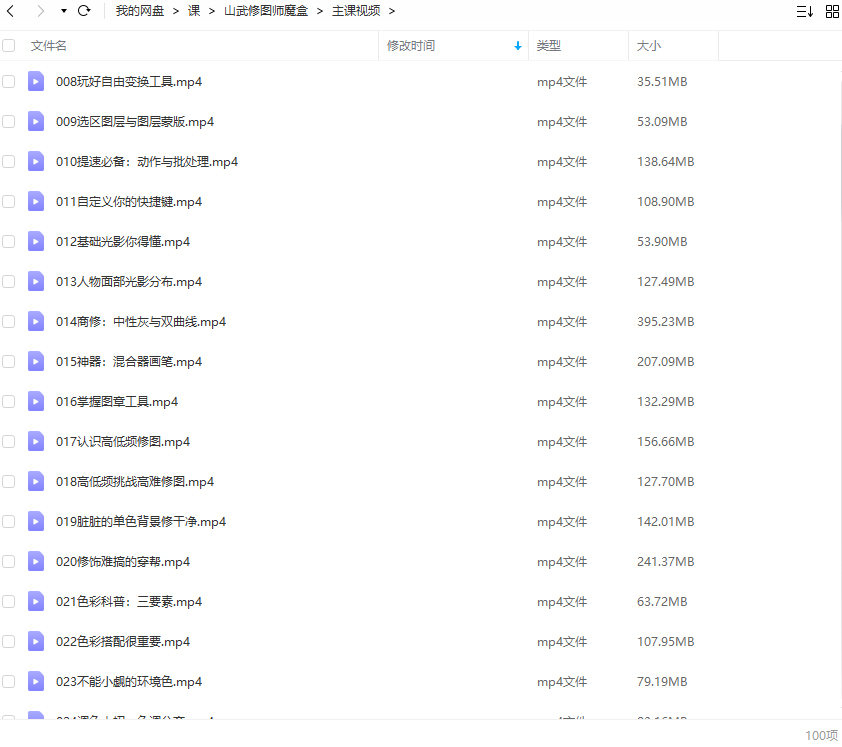This screenshot has width=842, height=747.
Task: Click video icon of 023不能小觑的环境色.mp4
Action: coord(36,681)
